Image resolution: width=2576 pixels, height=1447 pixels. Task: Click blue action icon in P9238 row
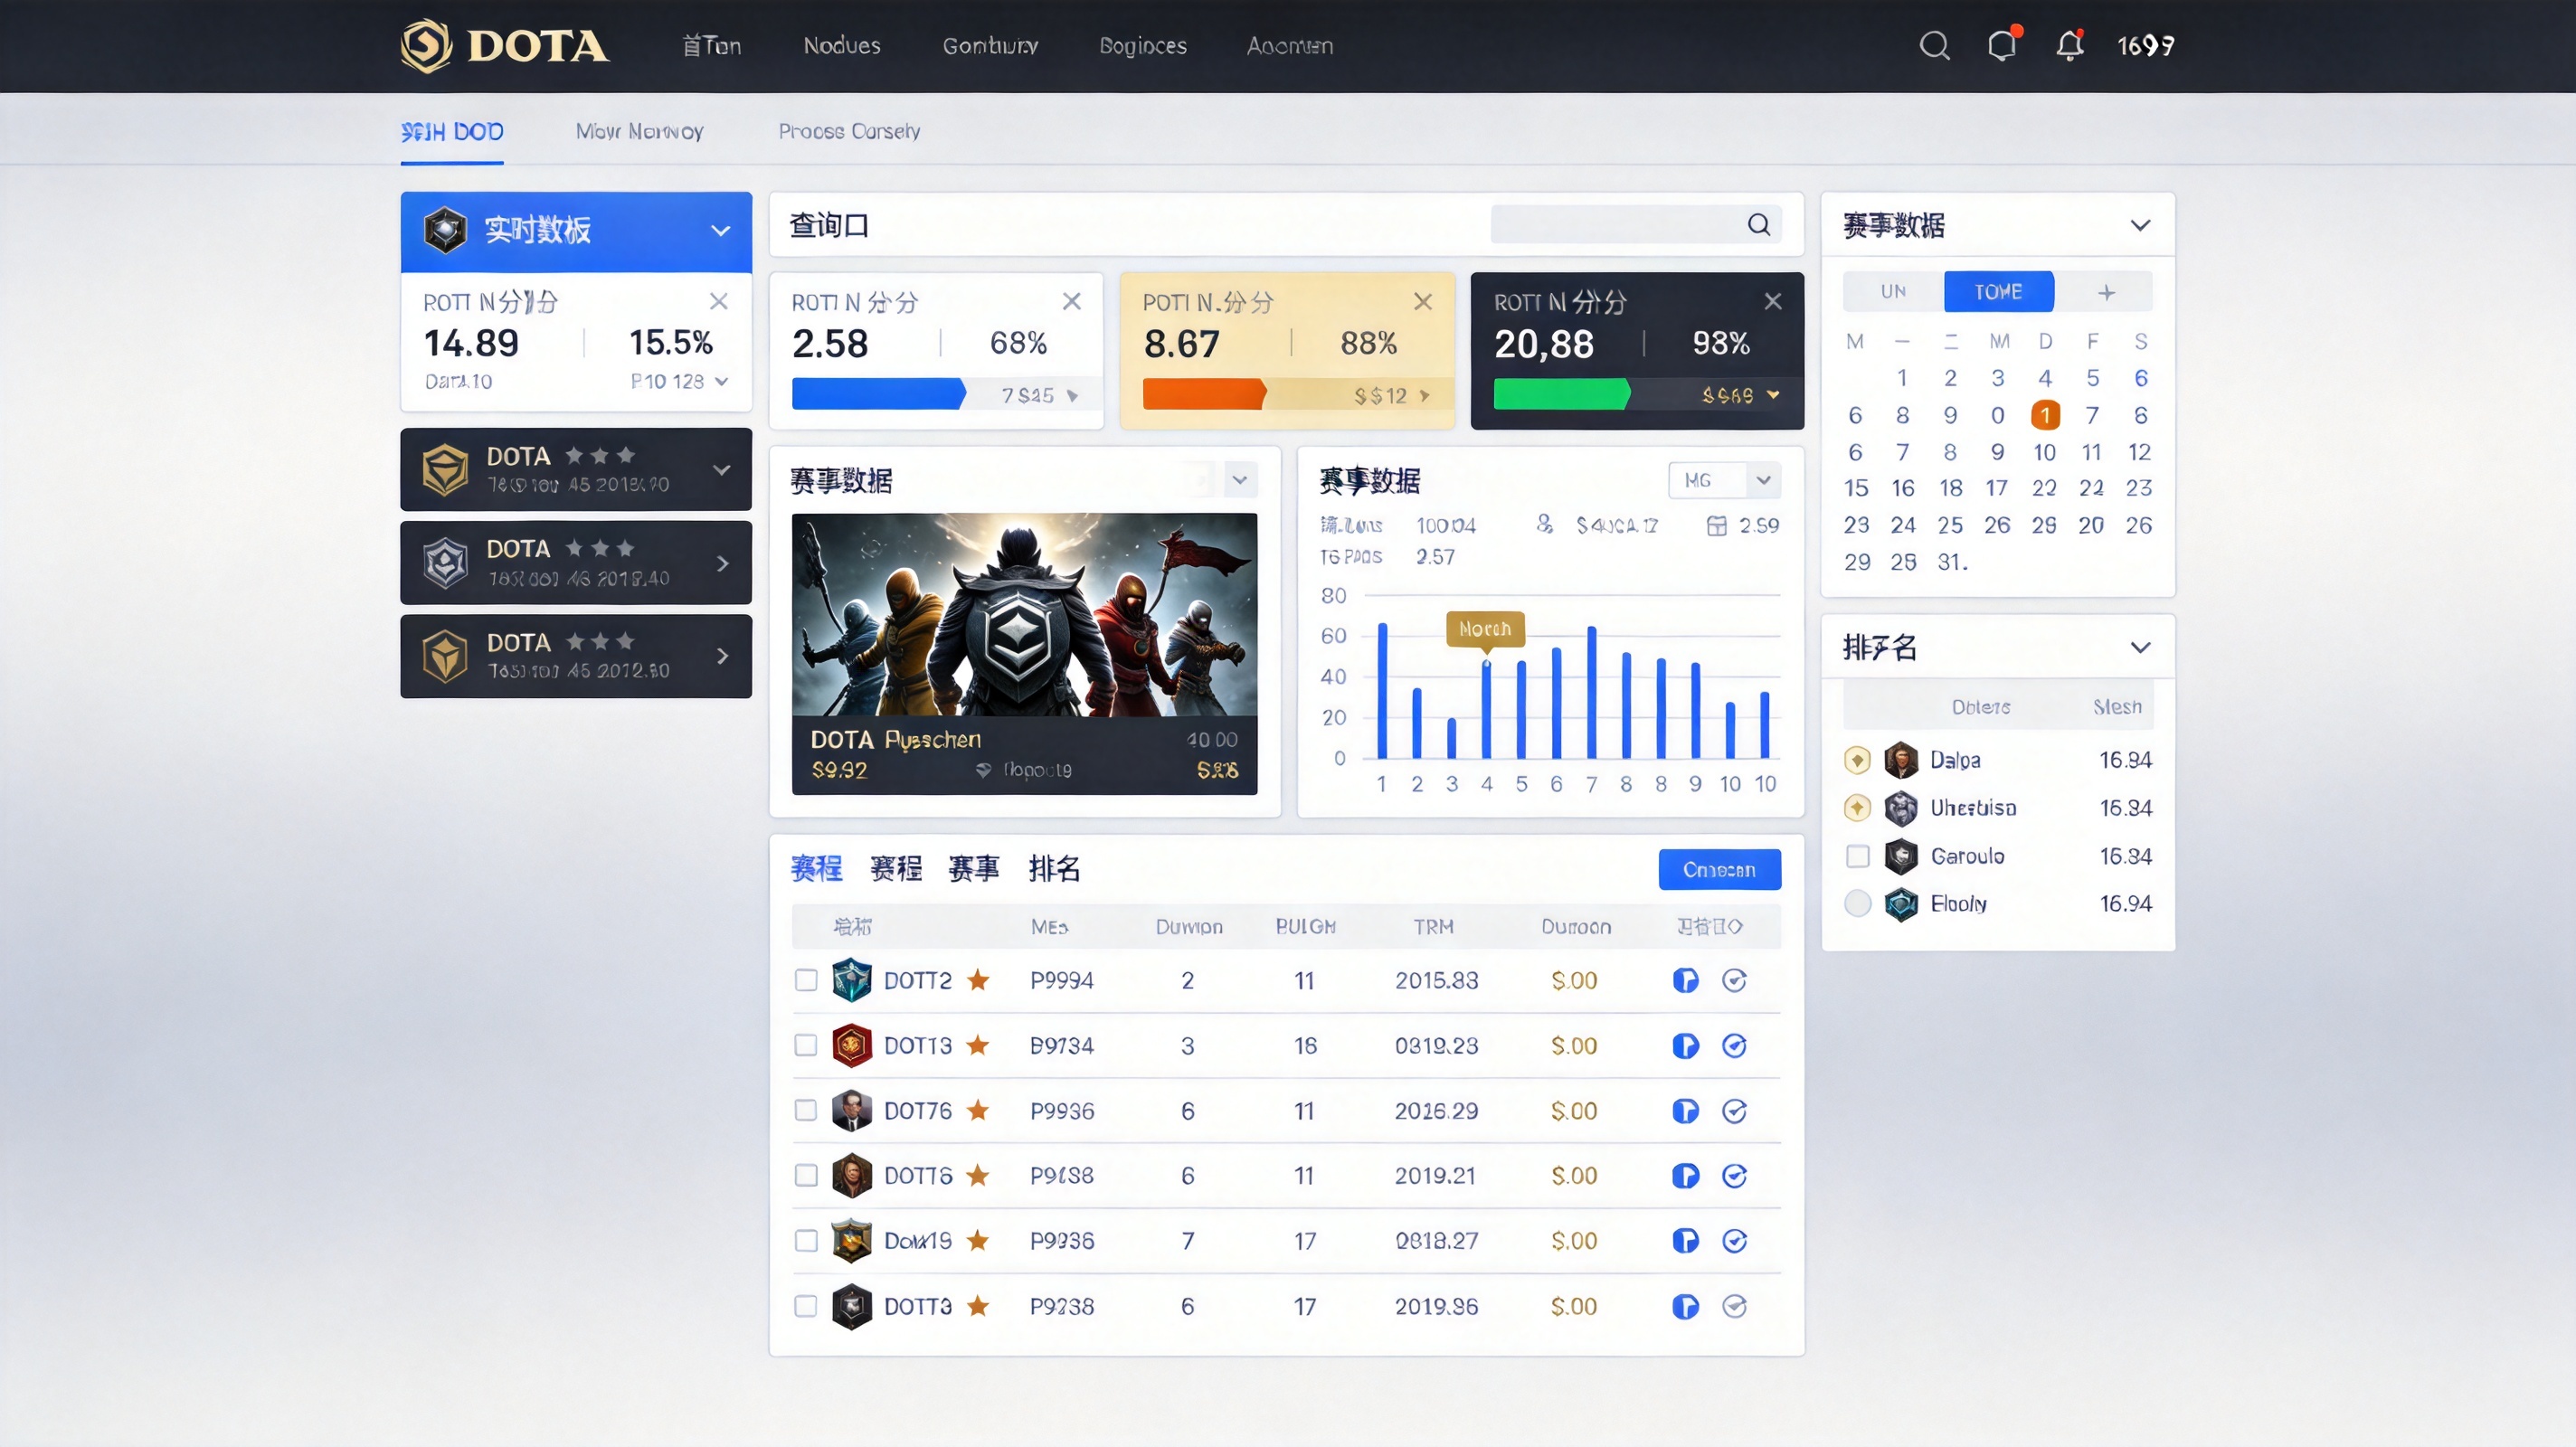pyautogui.click(x=1685, y=1306)
